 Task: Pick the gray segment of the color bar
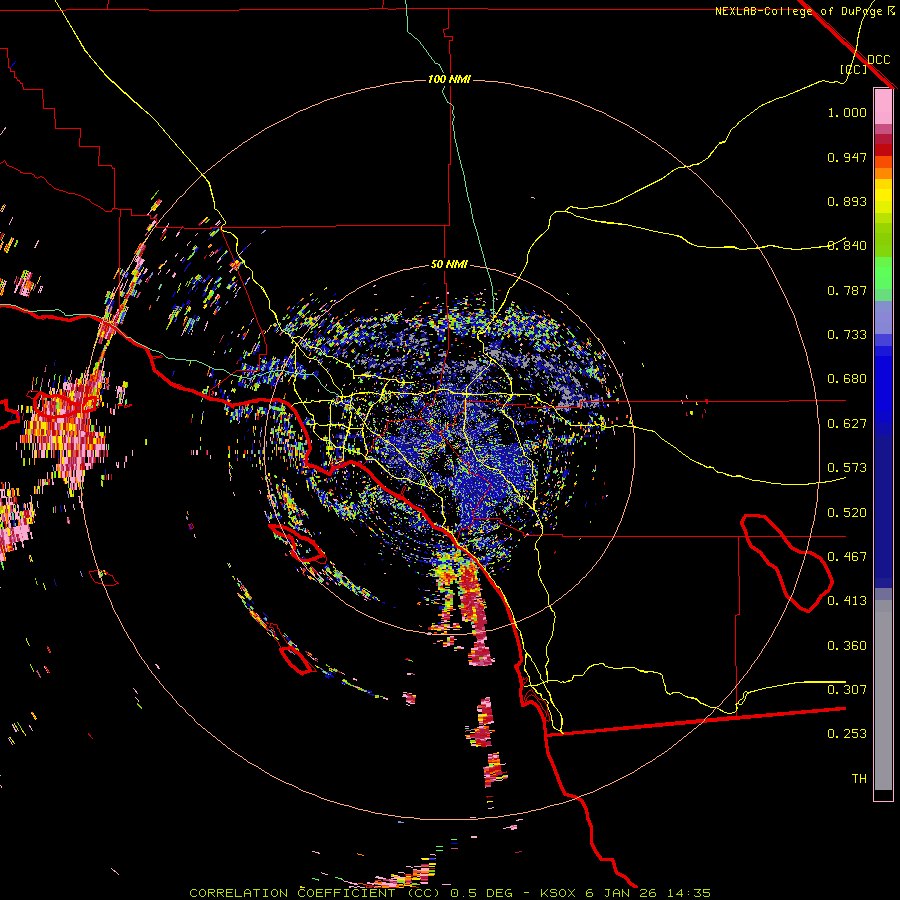tap(883, 695)
